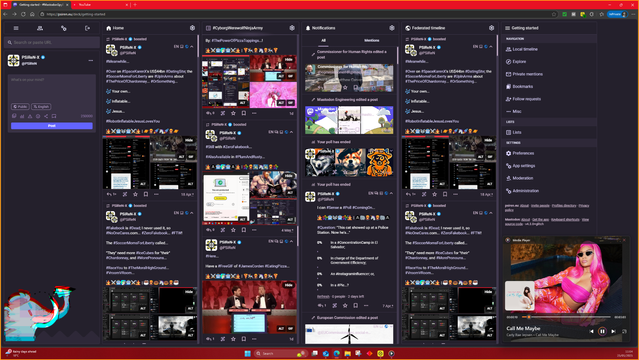639x360 pixels.
Task: Click the attach media icon in composer
Action: point(14,116)
